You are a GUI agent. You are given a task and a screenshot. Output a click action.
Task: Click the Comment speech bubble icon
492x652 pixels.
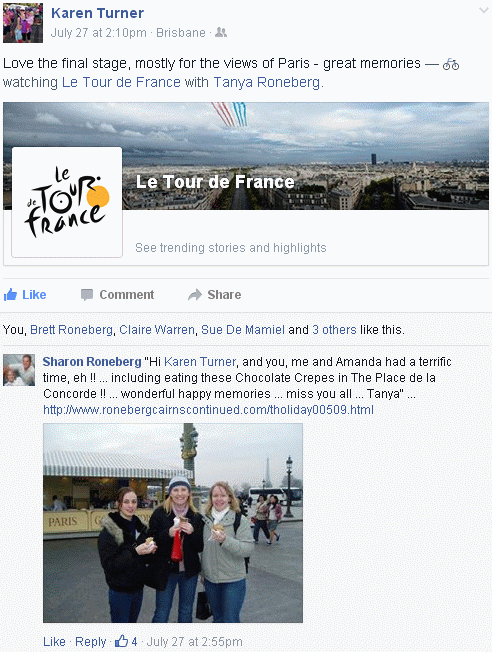[87, 294]
